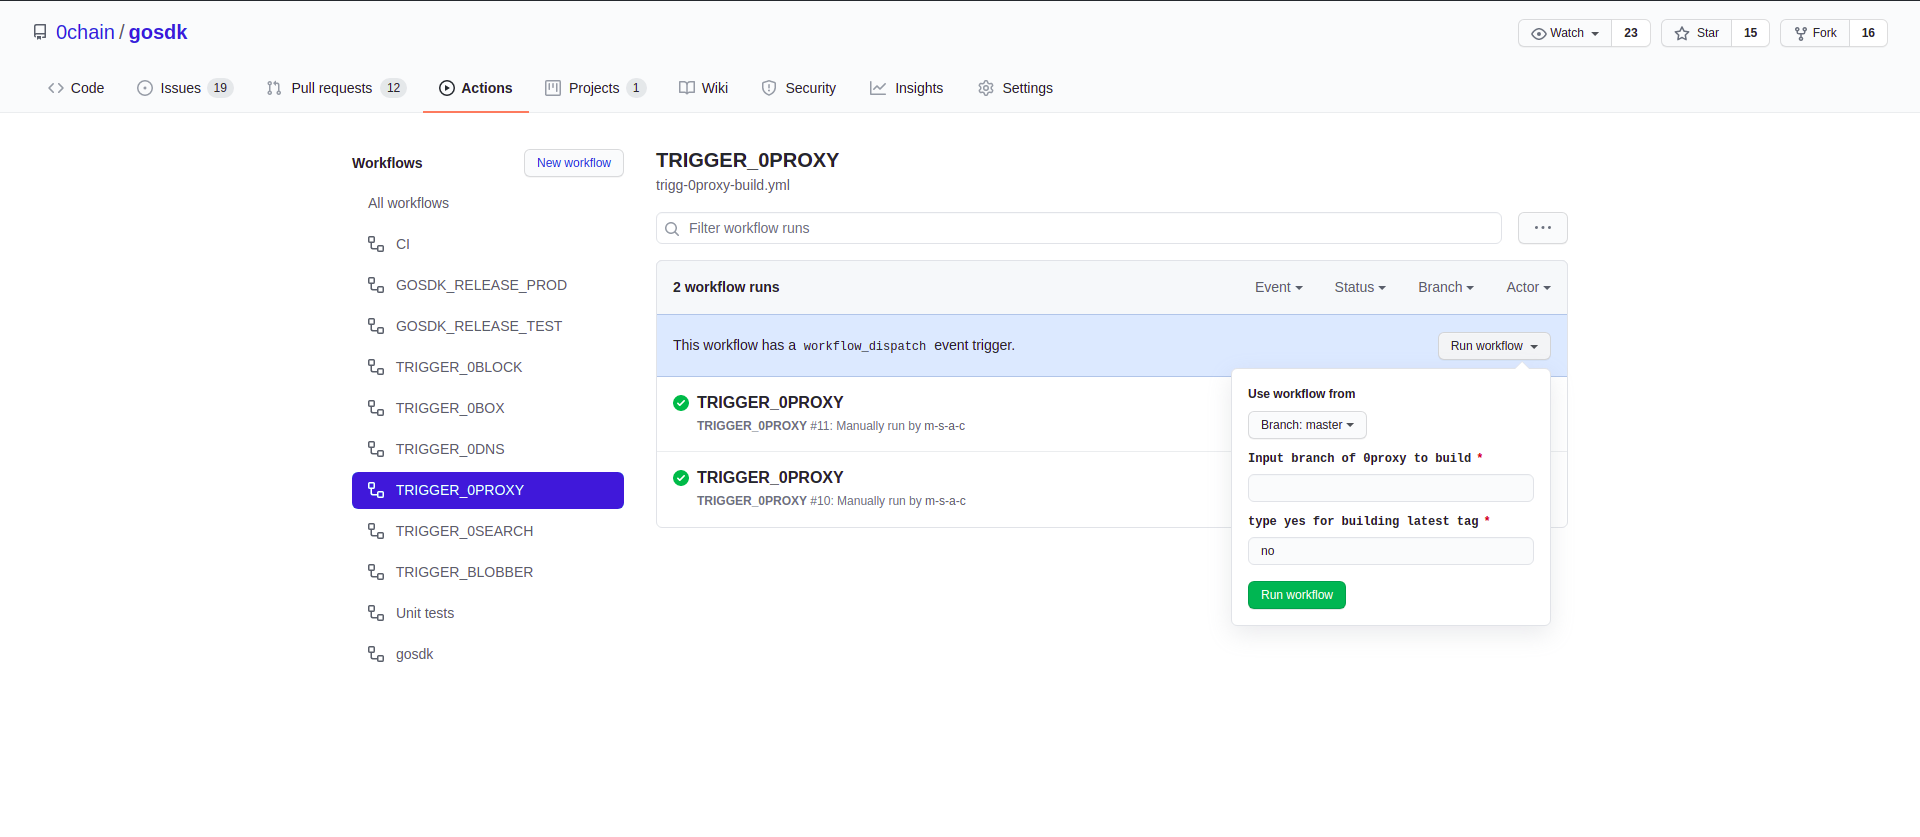Select the TRIGGER_0BOX workflow
Image resolution: width=1920 pixels, height=837 pixels.
450,408
